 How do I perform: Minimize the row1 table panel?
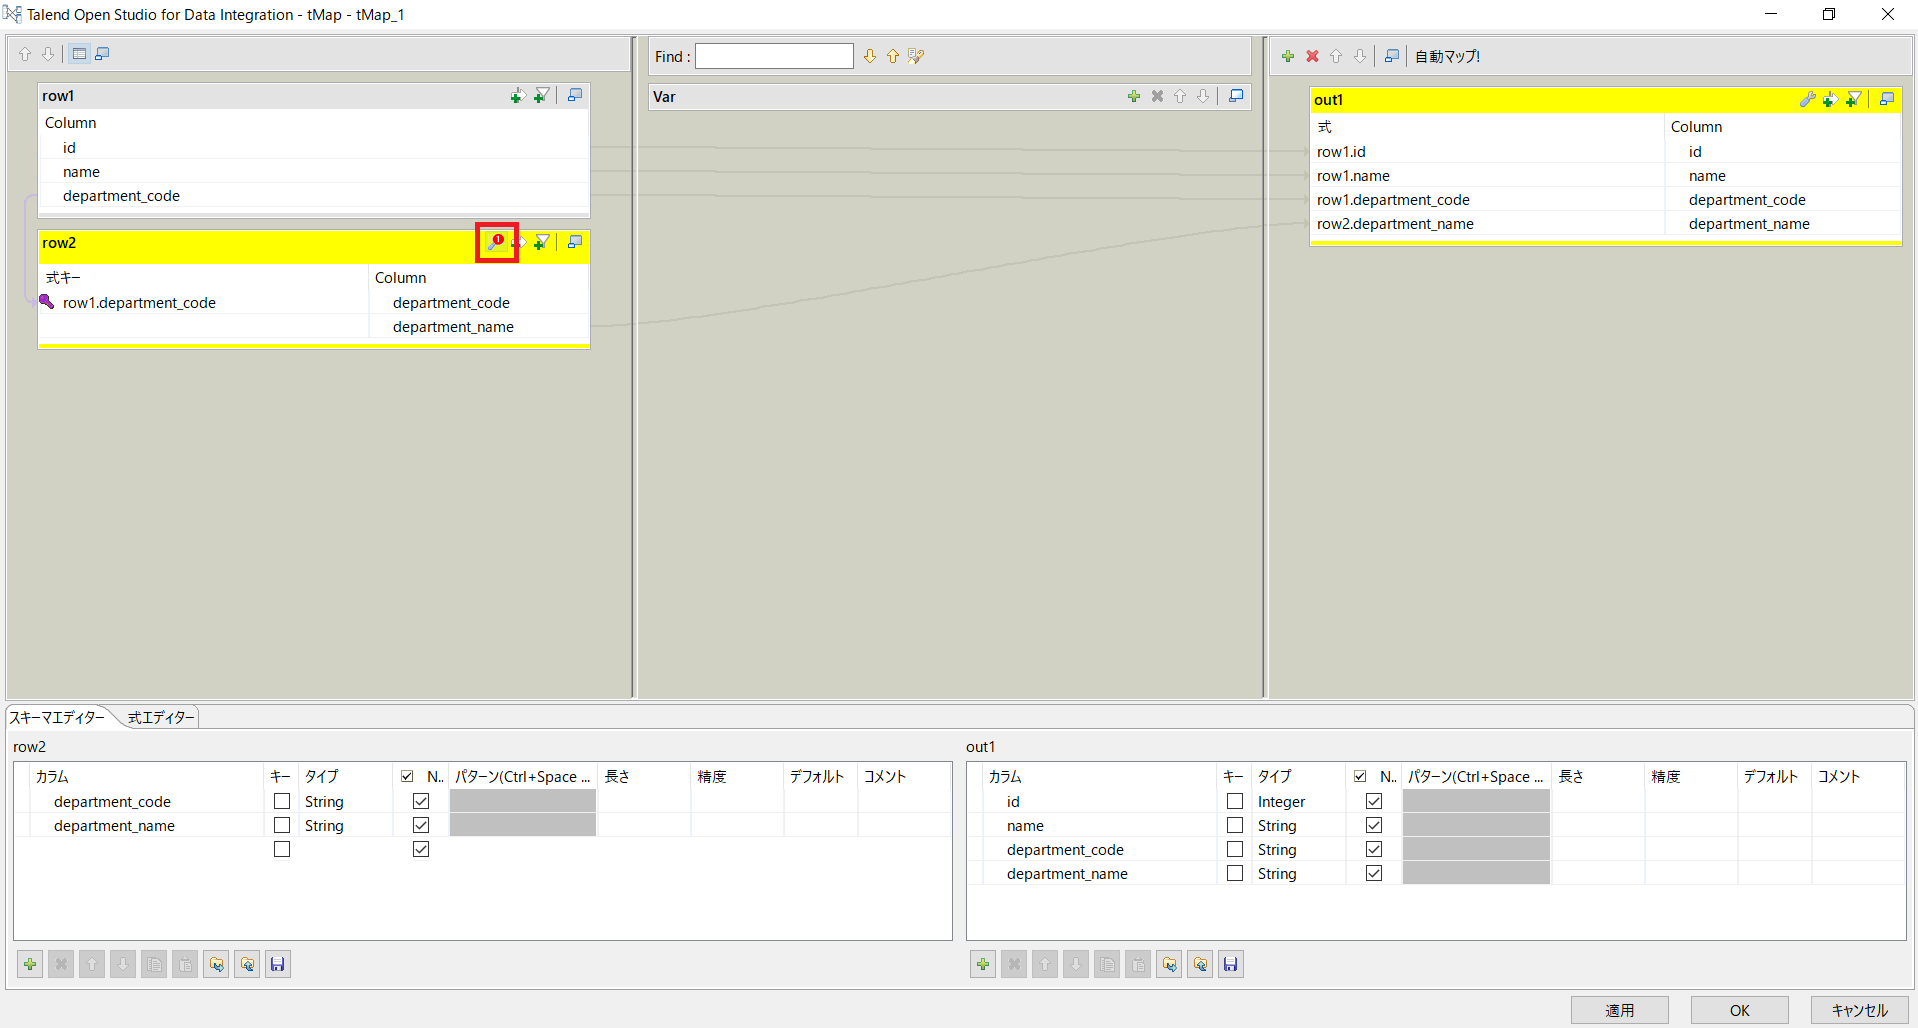[575, 95]
